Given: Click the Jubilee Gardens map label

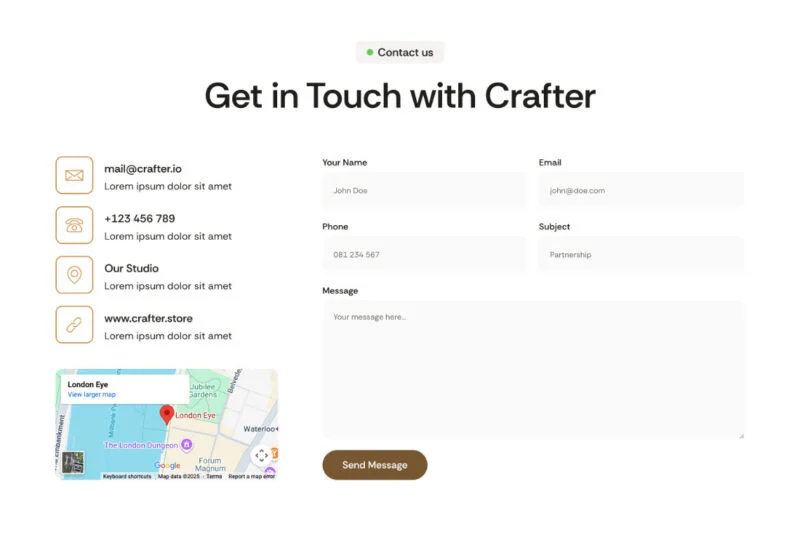Looking at the screenshot, I should pos(203,391).
